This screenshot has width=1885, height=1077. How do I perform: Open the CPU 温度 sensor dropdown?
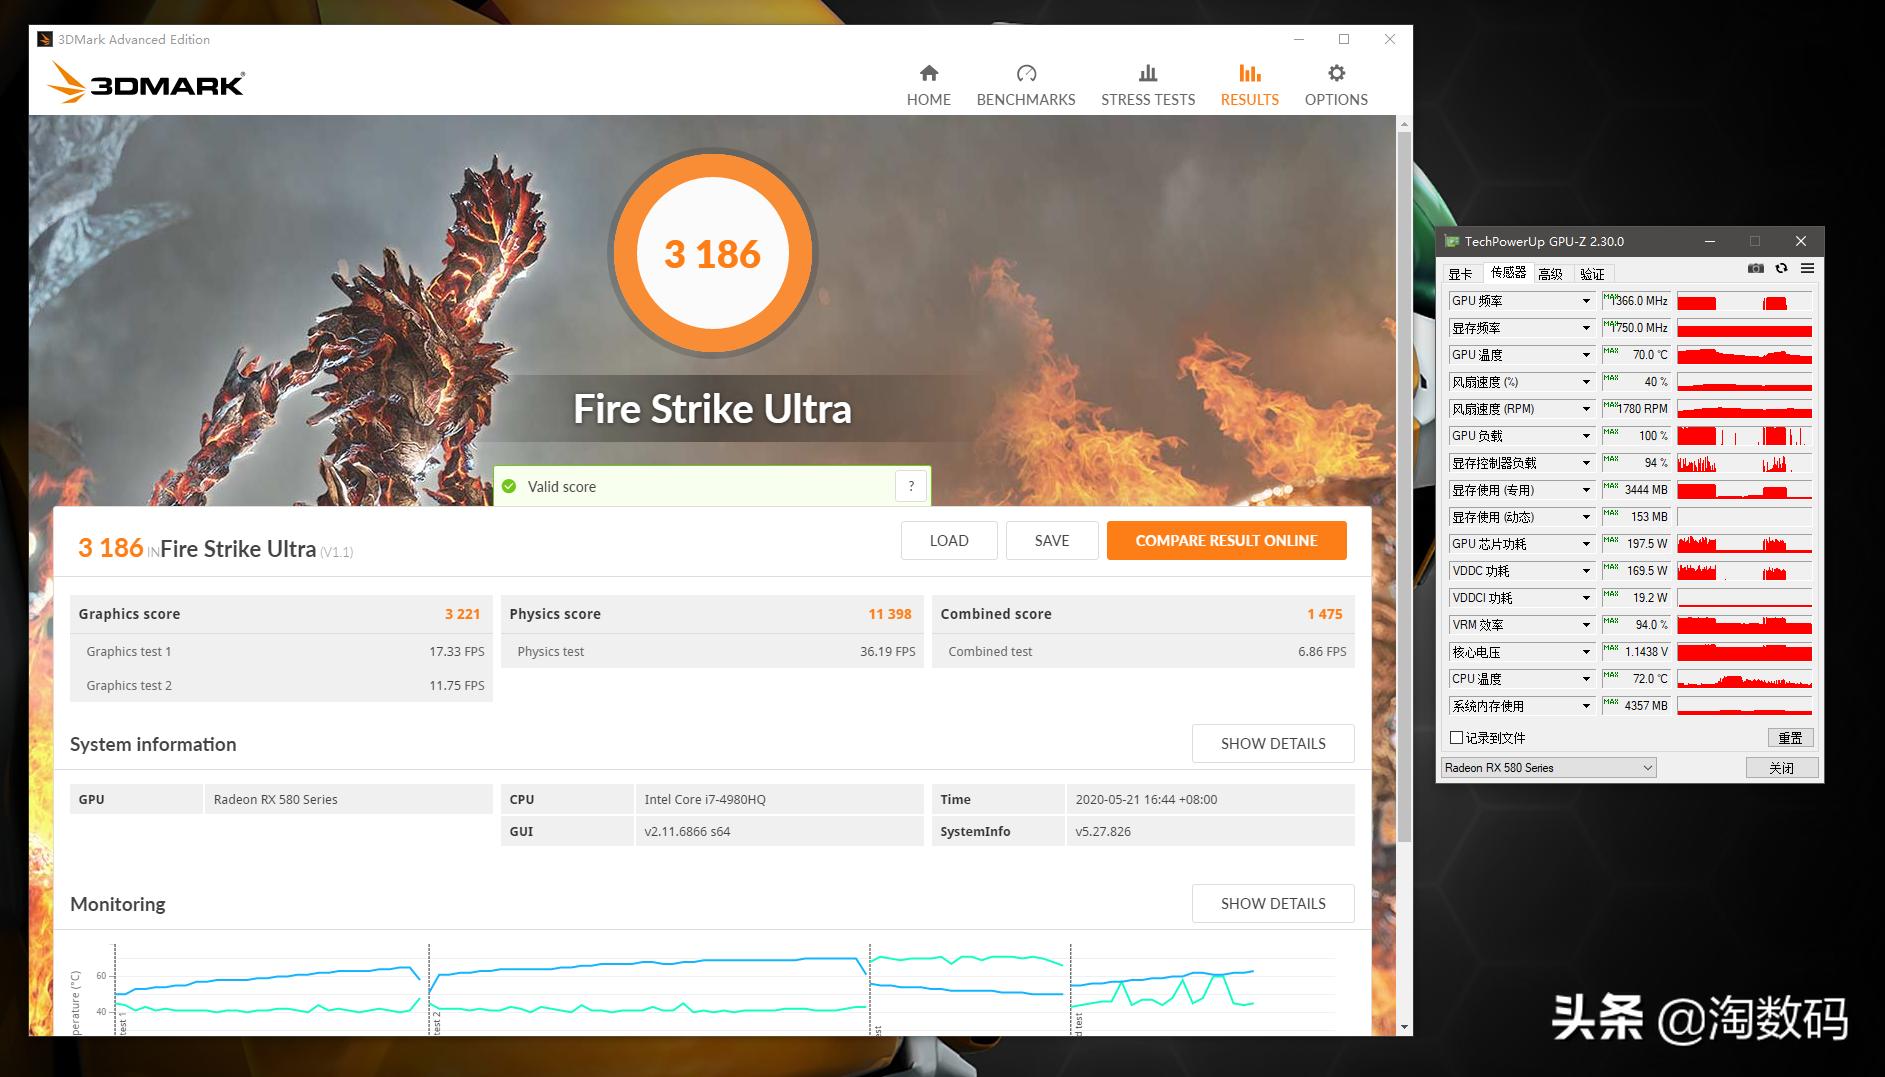point(1585,679)
